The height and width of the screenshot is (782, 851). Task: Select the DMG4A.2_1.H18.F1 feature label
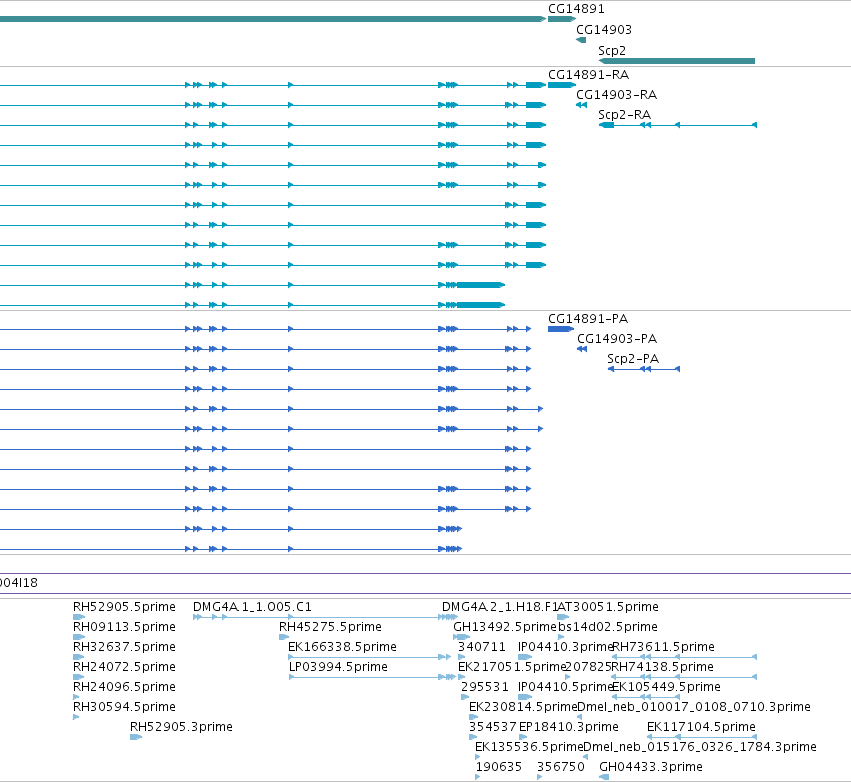[499, 607]
